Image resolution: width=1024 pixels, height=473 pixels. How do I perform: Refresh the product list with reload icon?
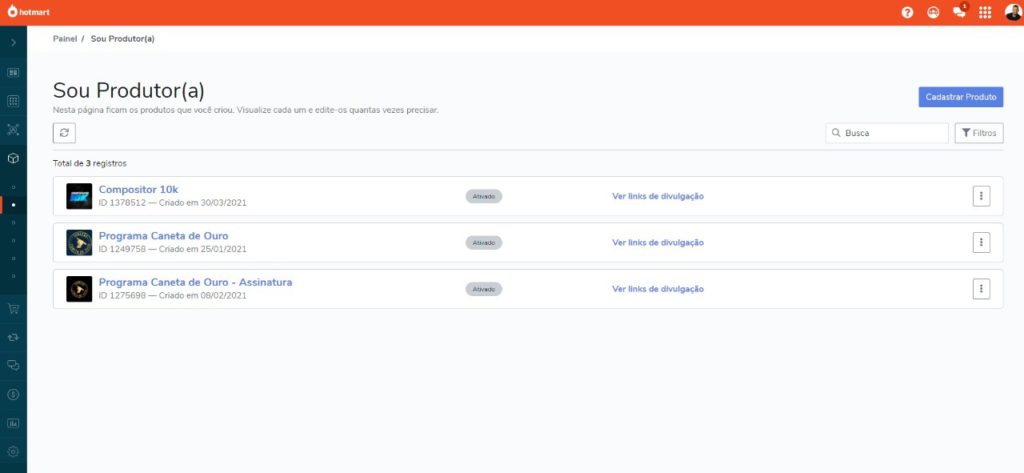point(64,133)
